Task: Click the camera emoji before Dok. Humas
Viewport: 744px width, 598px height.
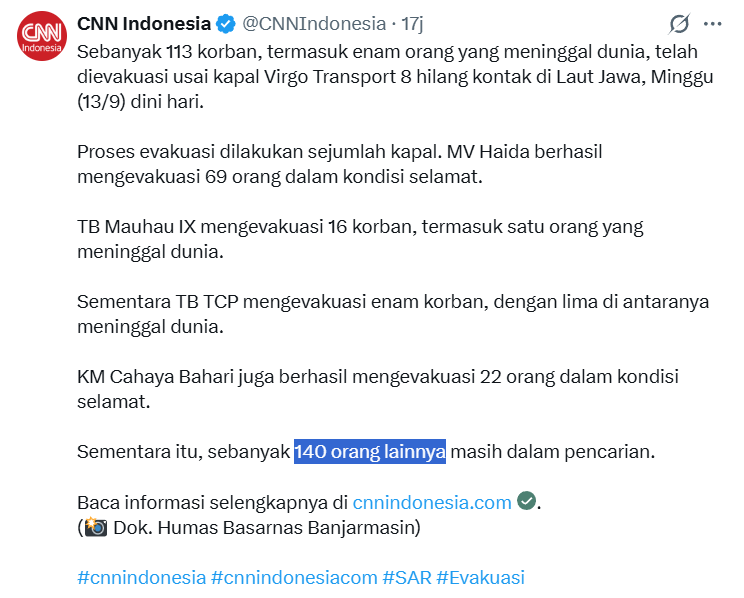Action: (x=95, y=527)
